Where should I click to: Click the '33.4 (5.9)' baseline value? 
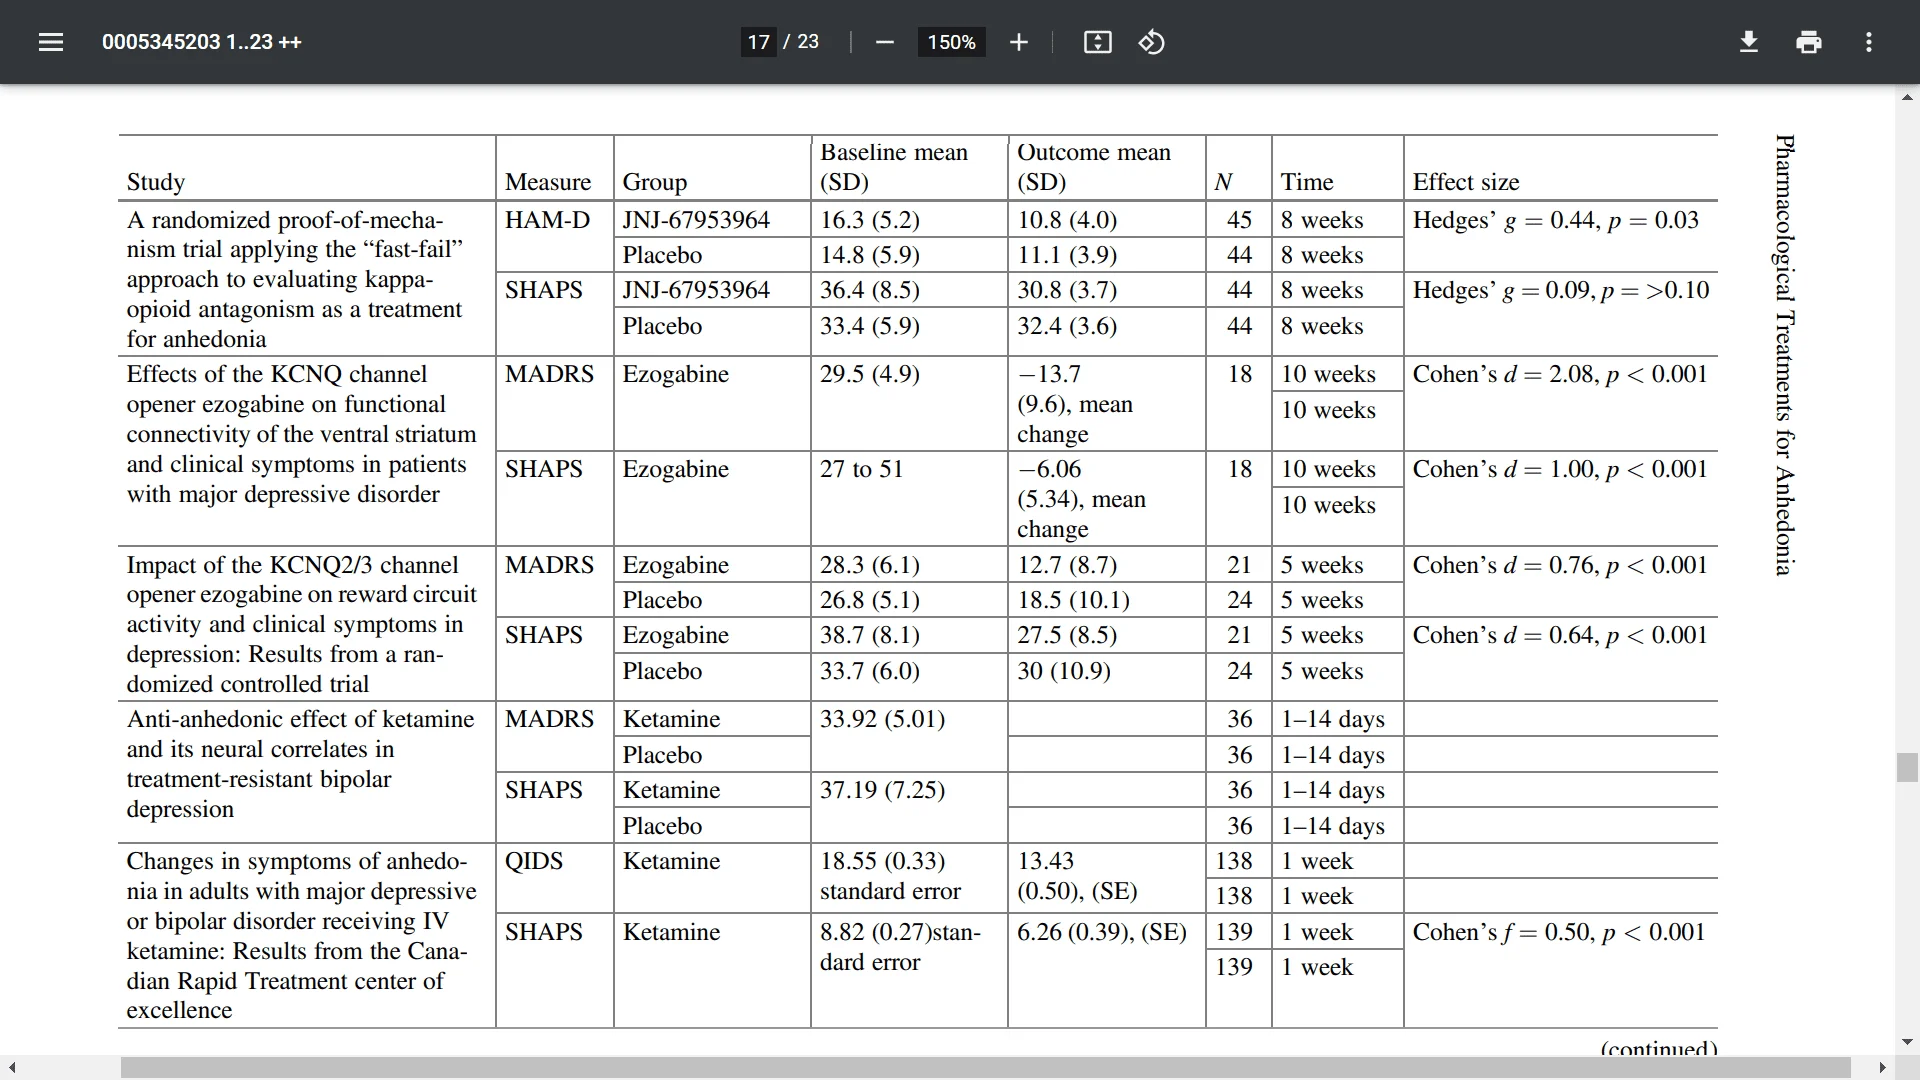(x=870, y=326)
